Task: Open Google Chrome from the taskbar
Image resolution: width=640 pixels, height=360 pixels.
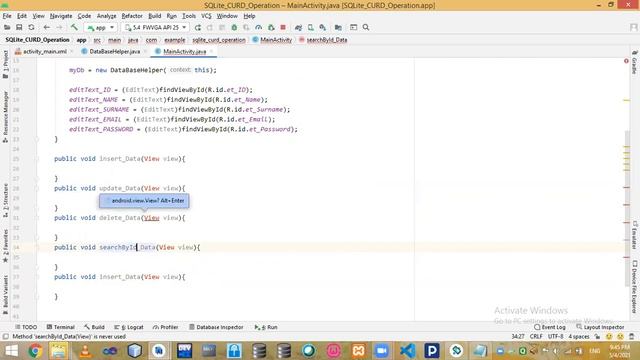Action: [x=35, y=351]
